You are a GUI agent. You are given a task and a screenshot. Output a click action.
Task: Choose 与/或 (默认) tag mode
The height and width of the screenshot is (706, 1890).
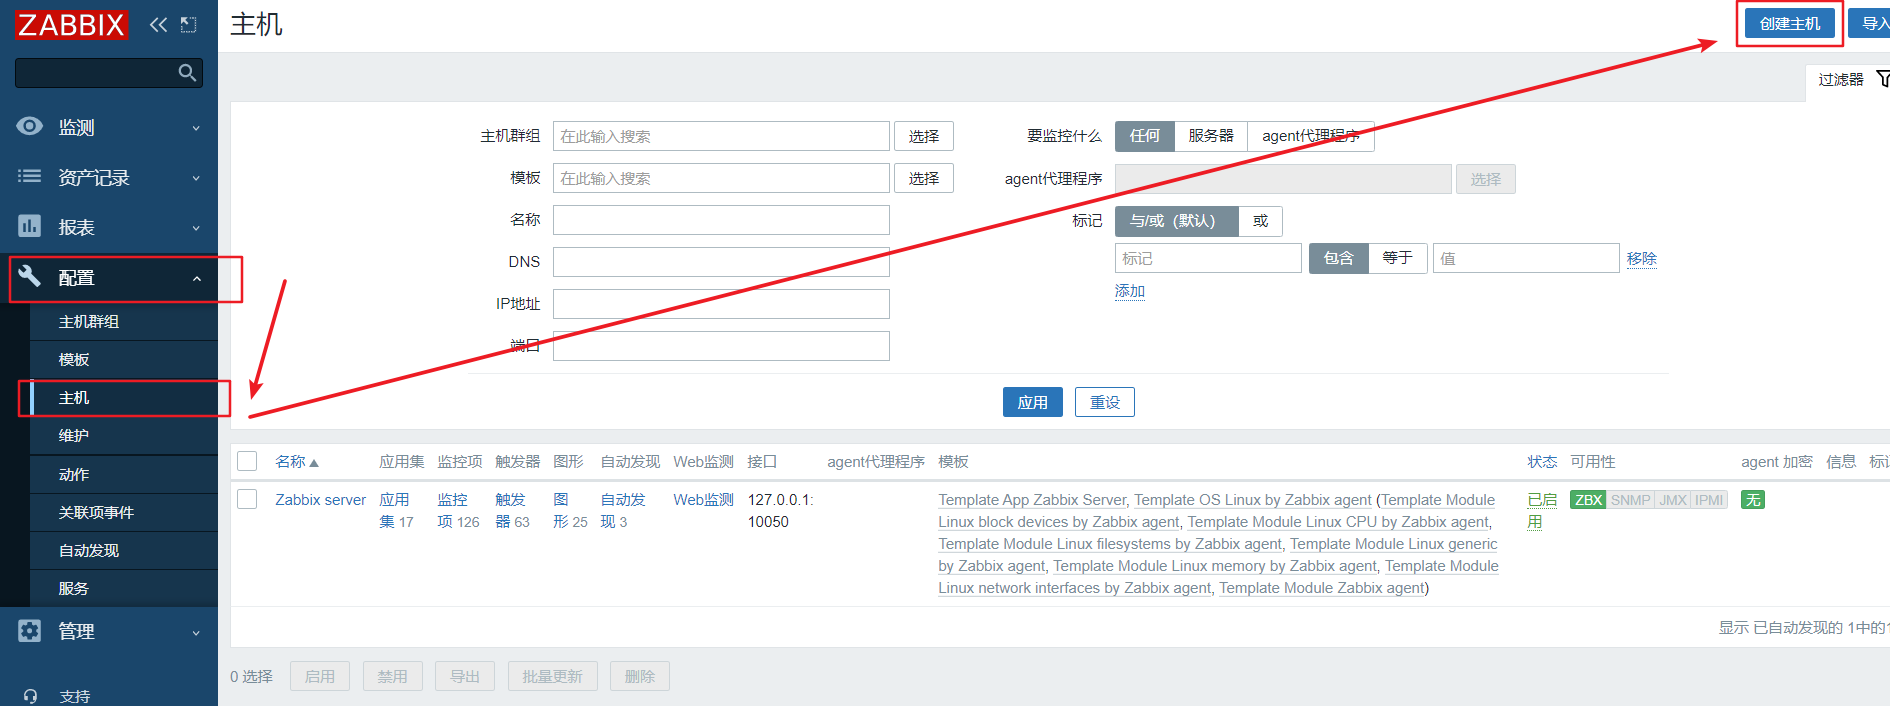1176,221
